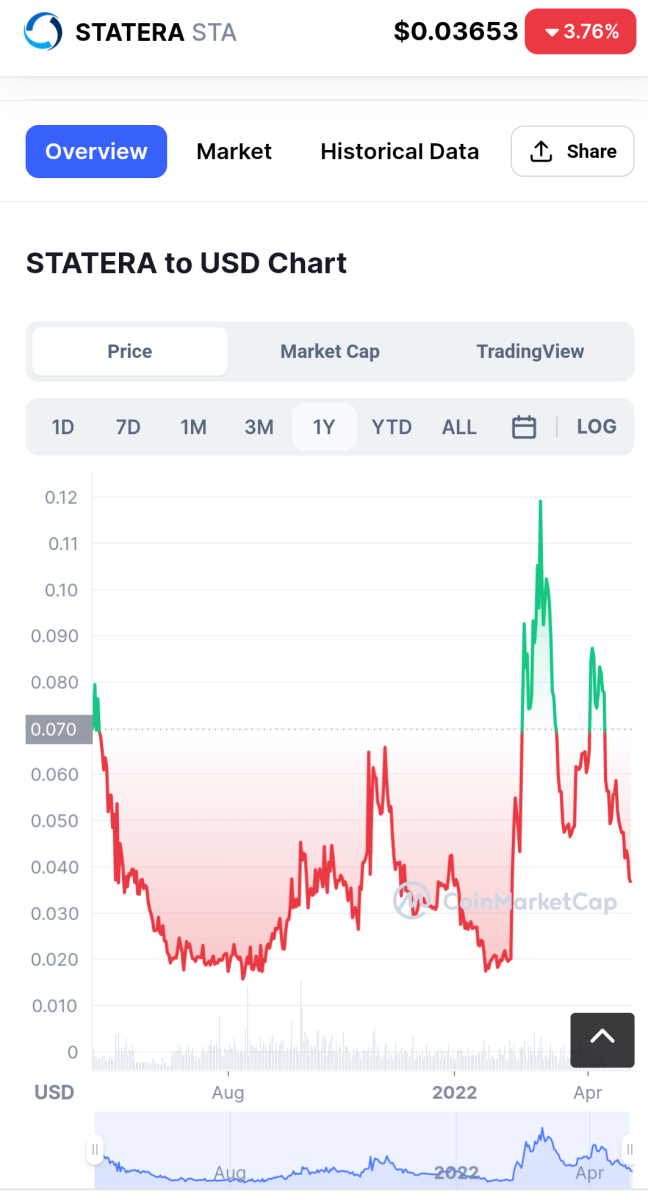Click the Statera logo icon
This screenshot has height=1200, width=648.
pos(43,32)
